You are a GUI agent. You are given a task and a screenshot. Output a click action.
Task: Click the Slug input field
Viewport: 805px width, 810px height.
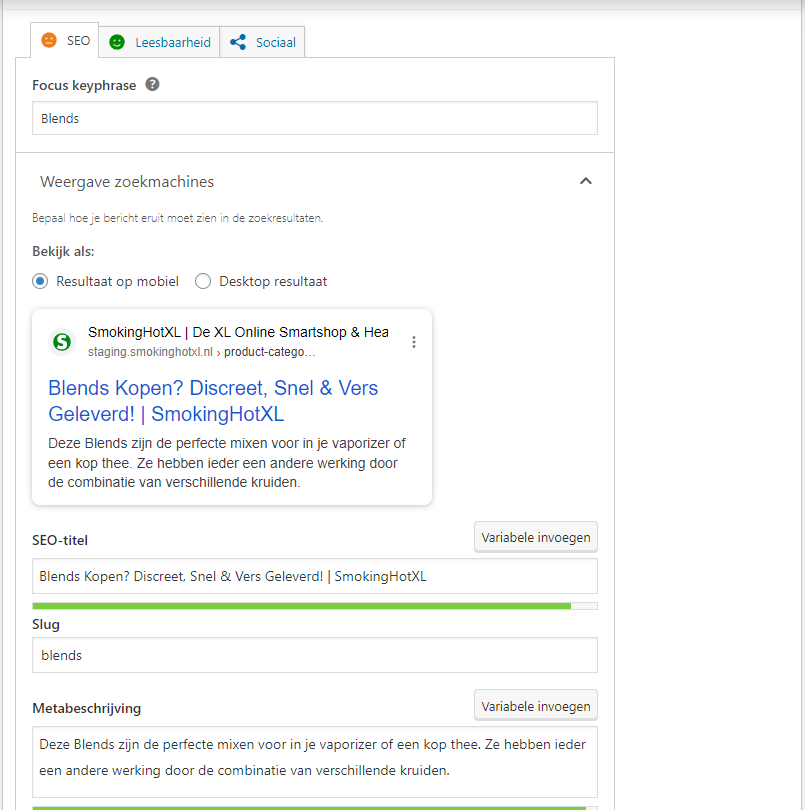pos(315,655)
